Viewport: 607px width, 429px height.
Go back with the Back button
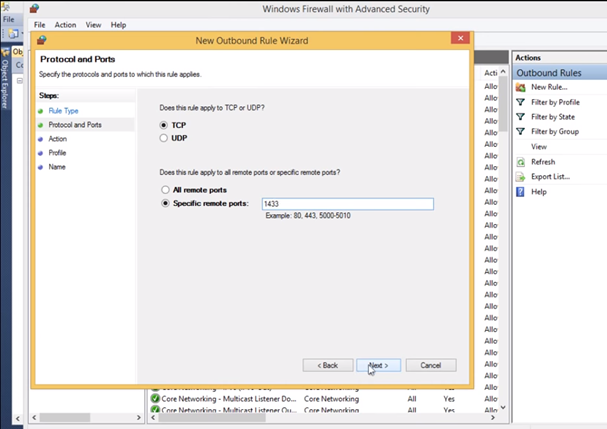(x=328, y=365)
